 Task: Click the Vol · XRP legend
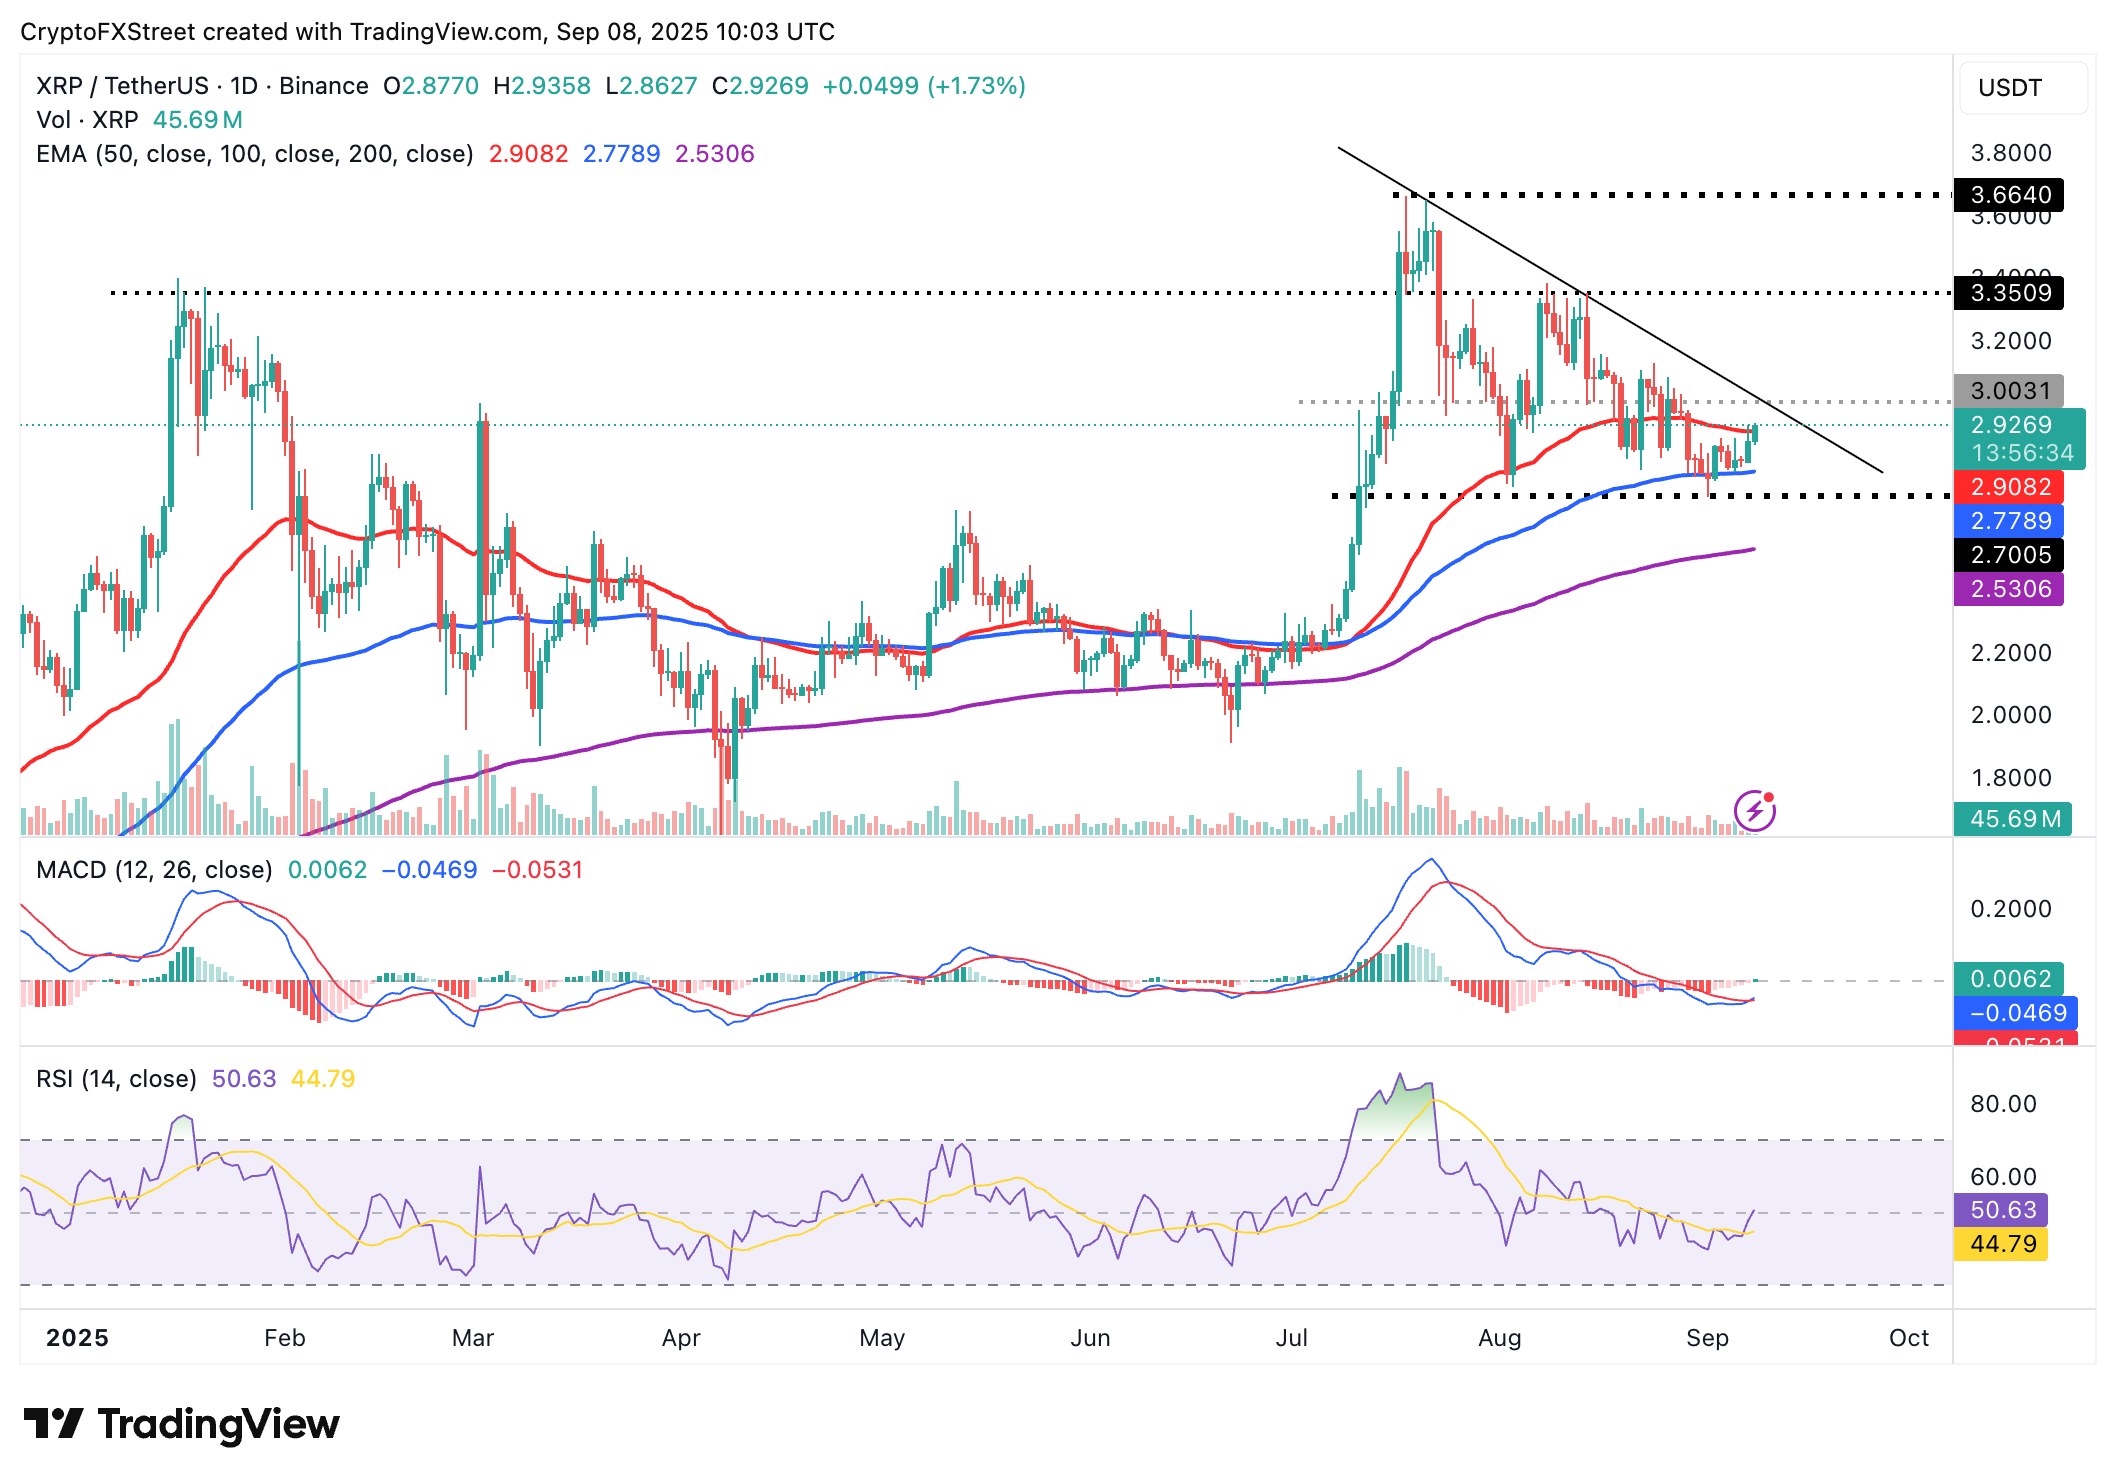(x=87, y=120)
